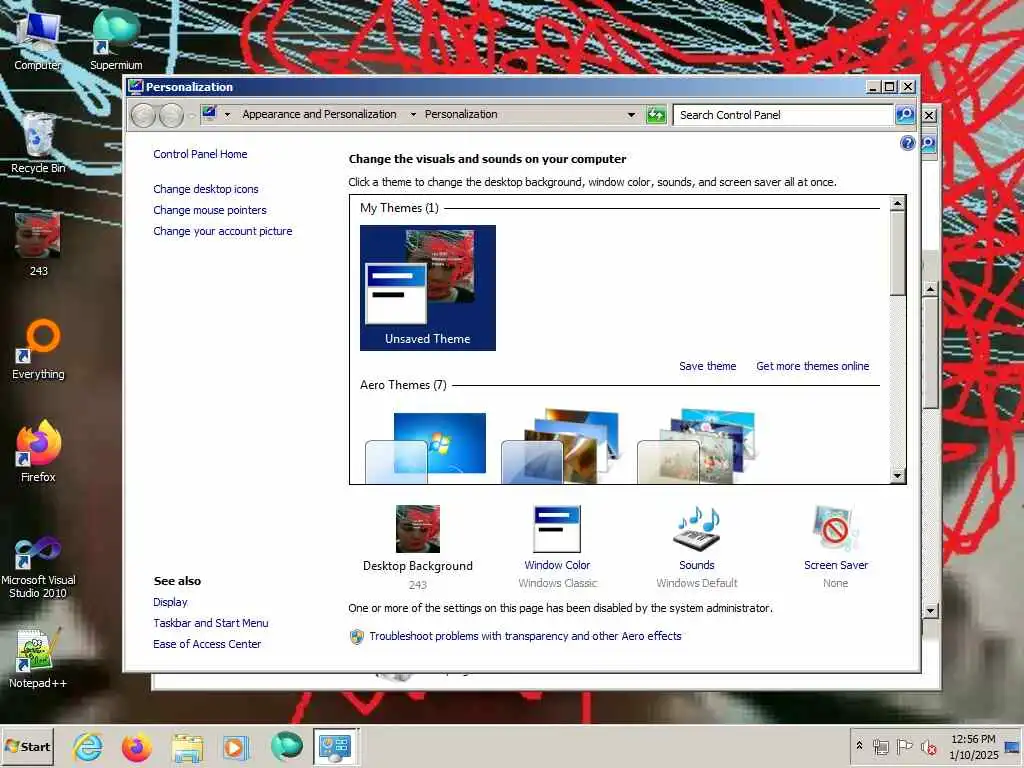
Task: Click the Firefox taskbar icon
Action: (136, 746)
